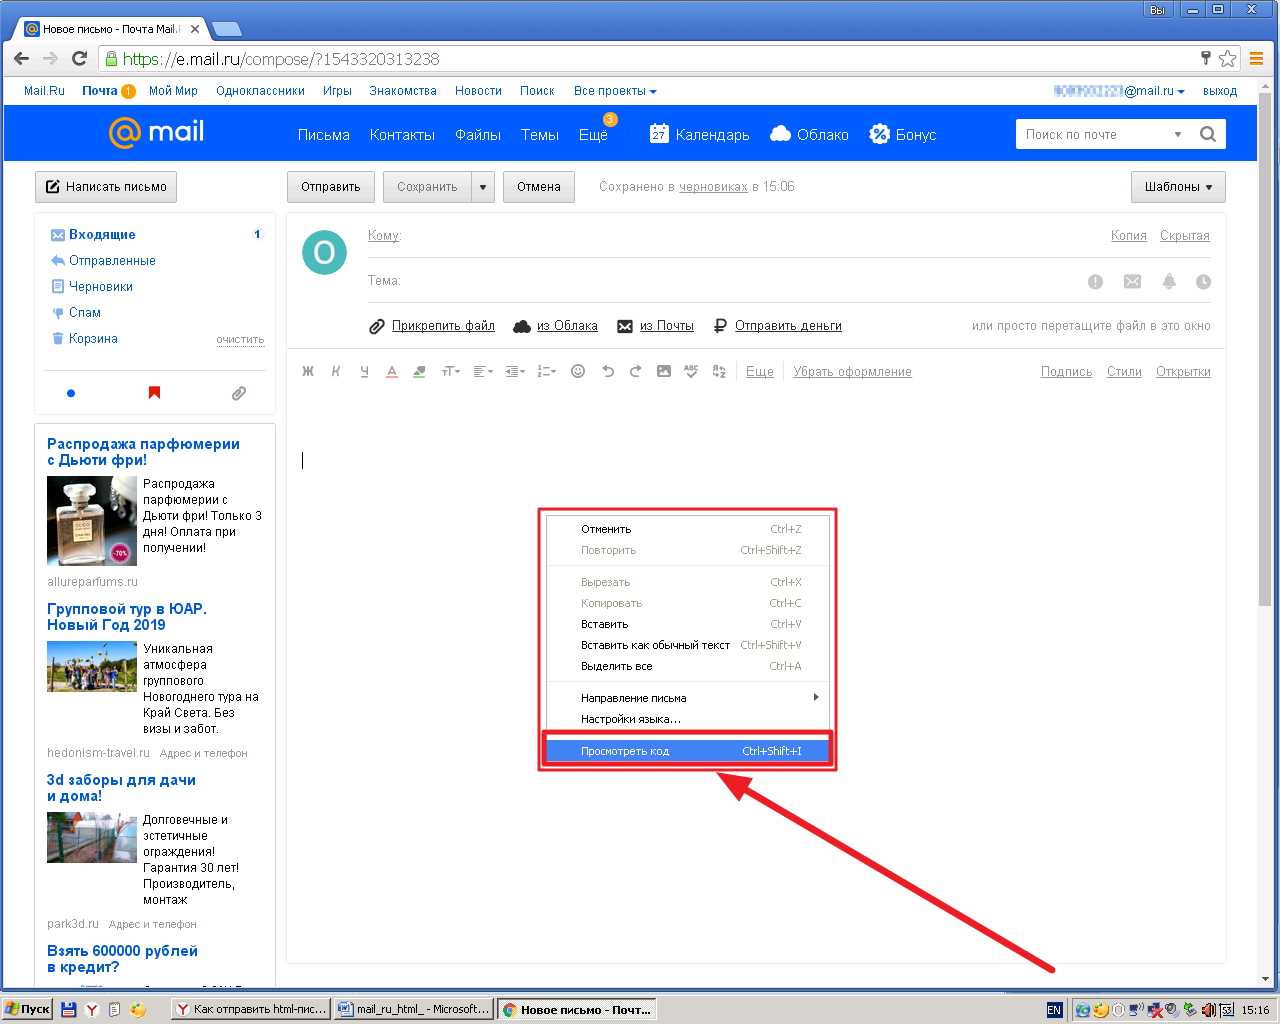Open the text alignment dropdown
Image resolution: width=1280 pixels, height=1024 pixels.
tap(483, 371)
